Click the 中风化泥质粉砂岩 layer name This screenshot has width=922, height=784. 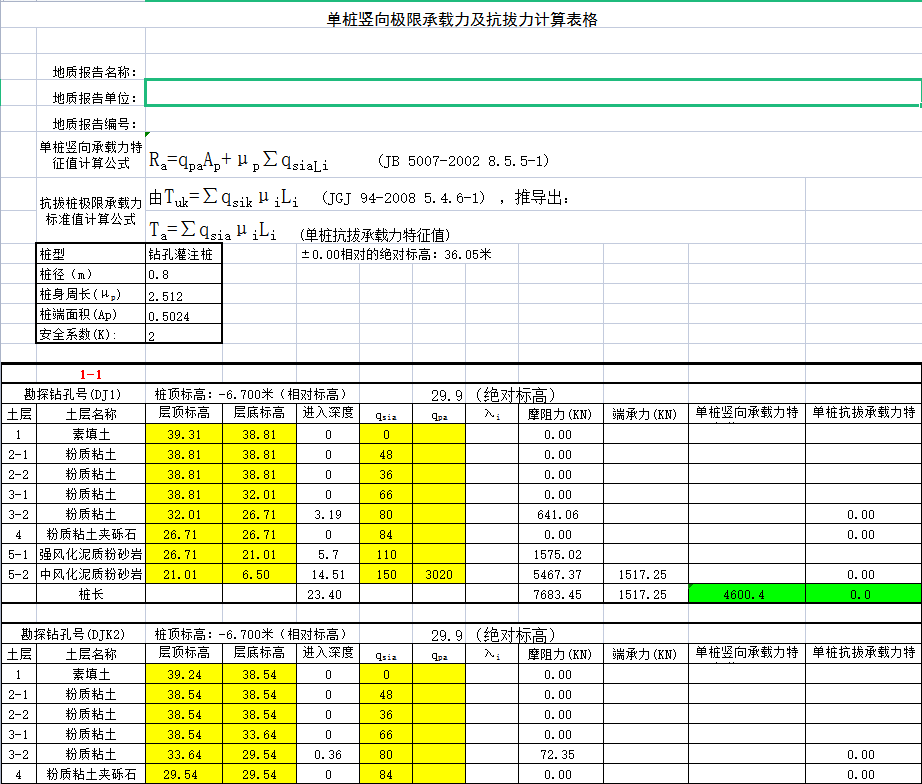[91, 574]
